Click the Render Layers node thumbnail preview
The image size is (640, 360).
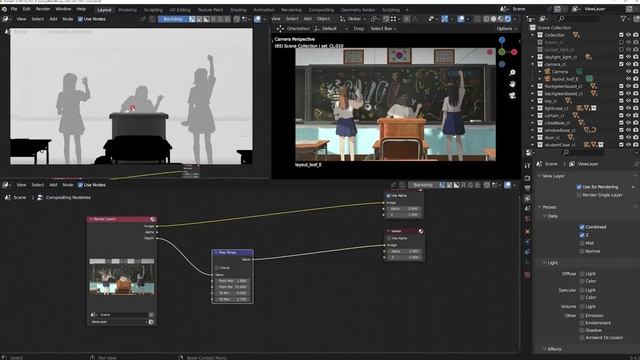(122, 276)
